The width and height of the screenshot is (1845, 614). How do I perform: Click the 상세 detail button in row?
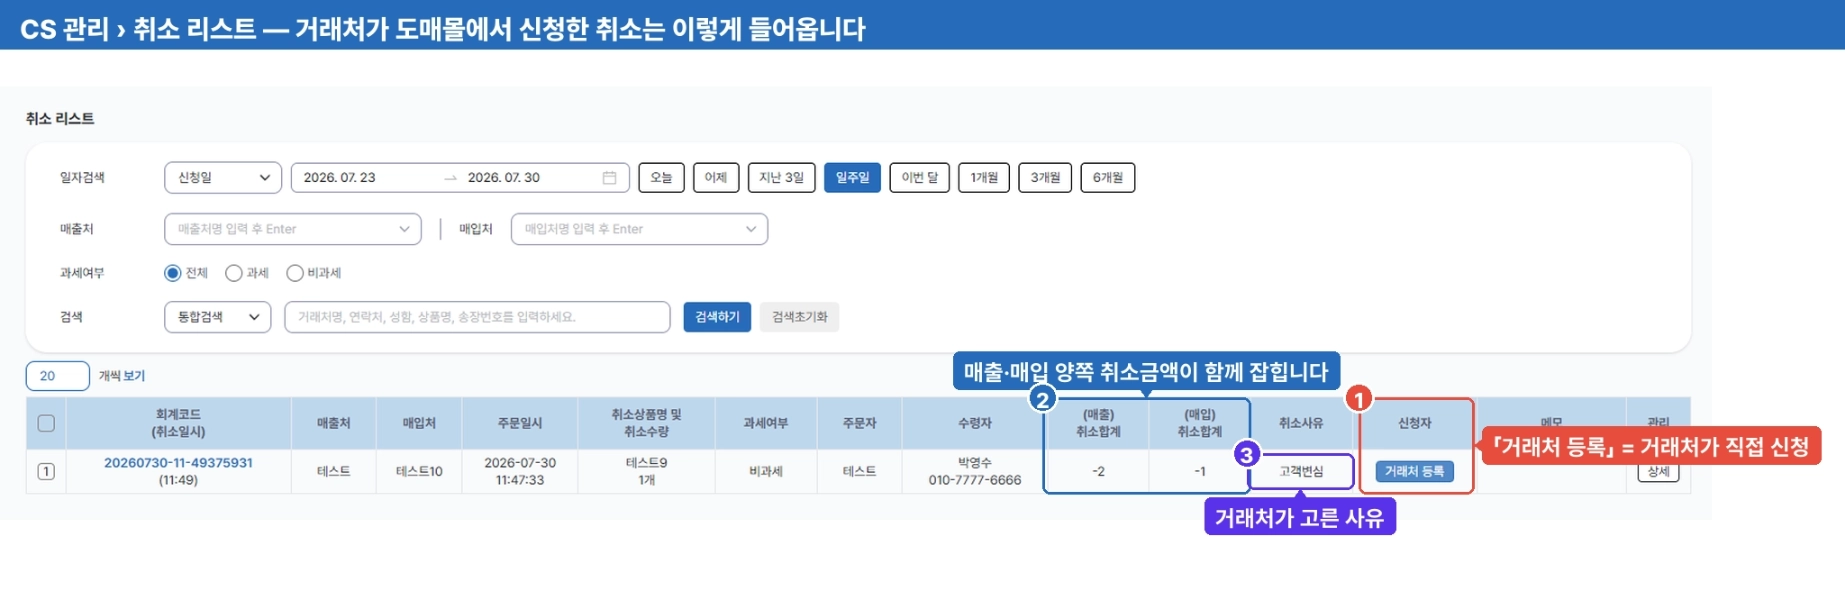coord(1658,472)
